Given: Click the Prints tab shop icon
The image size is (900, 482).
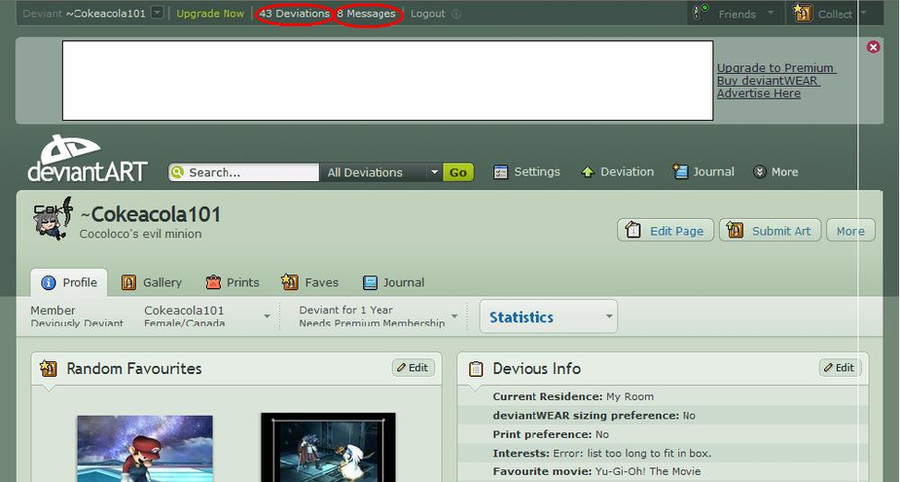Looking at the screenshot, I should [x=214, y=282].
